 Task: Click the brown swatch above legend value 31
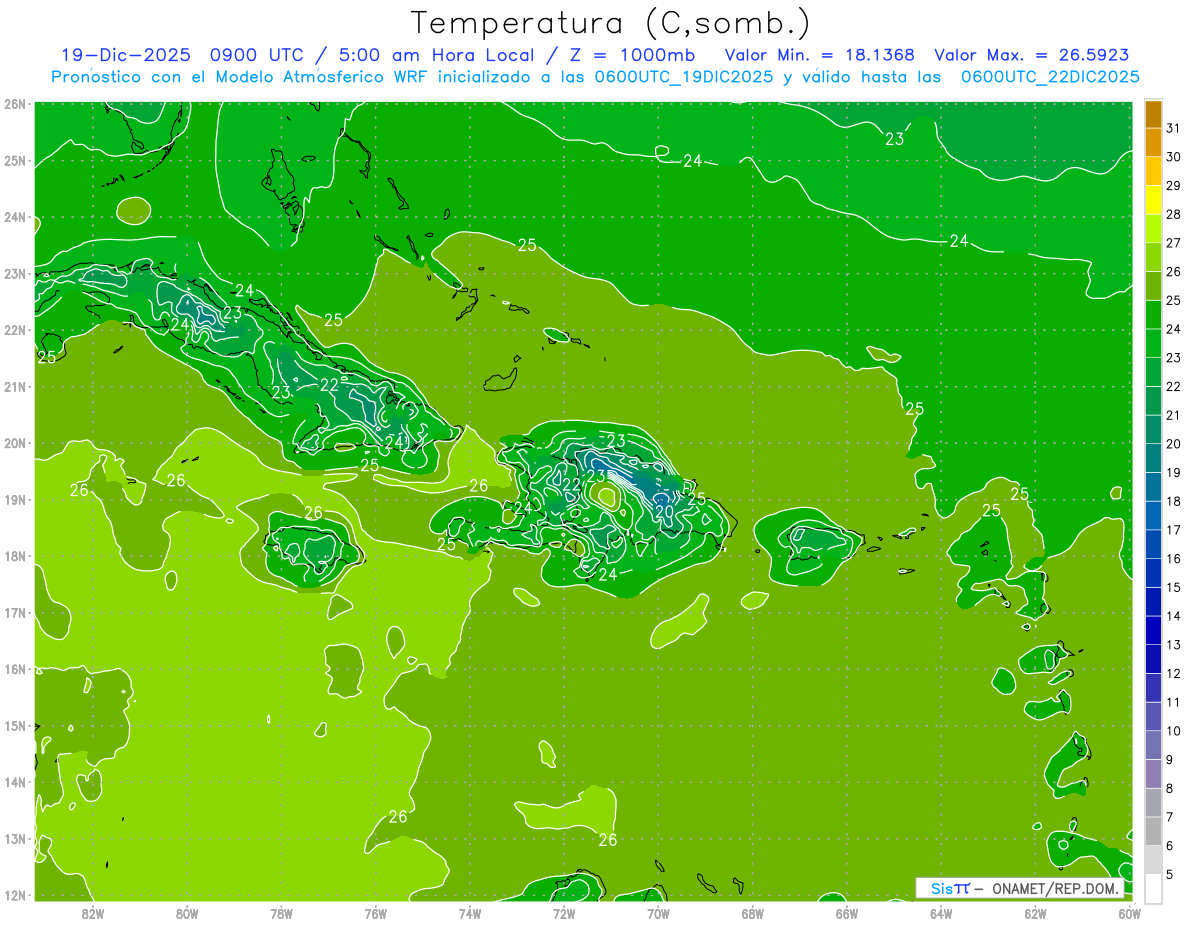[1153, 115]
